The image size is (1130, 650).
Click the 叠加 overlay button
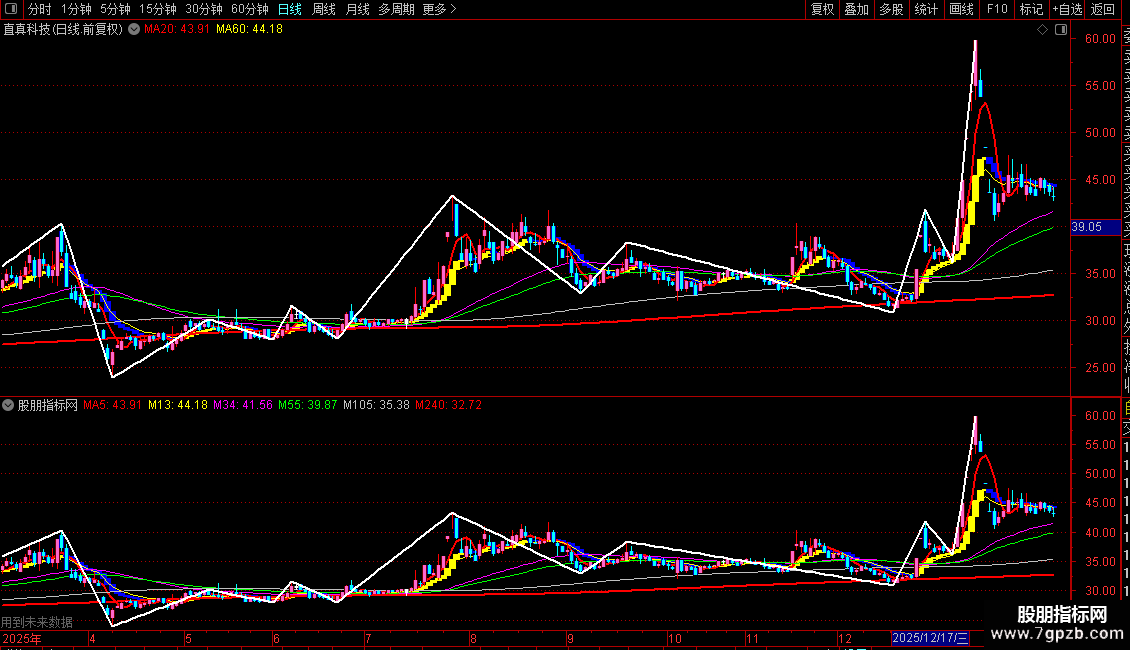(857, 9)
